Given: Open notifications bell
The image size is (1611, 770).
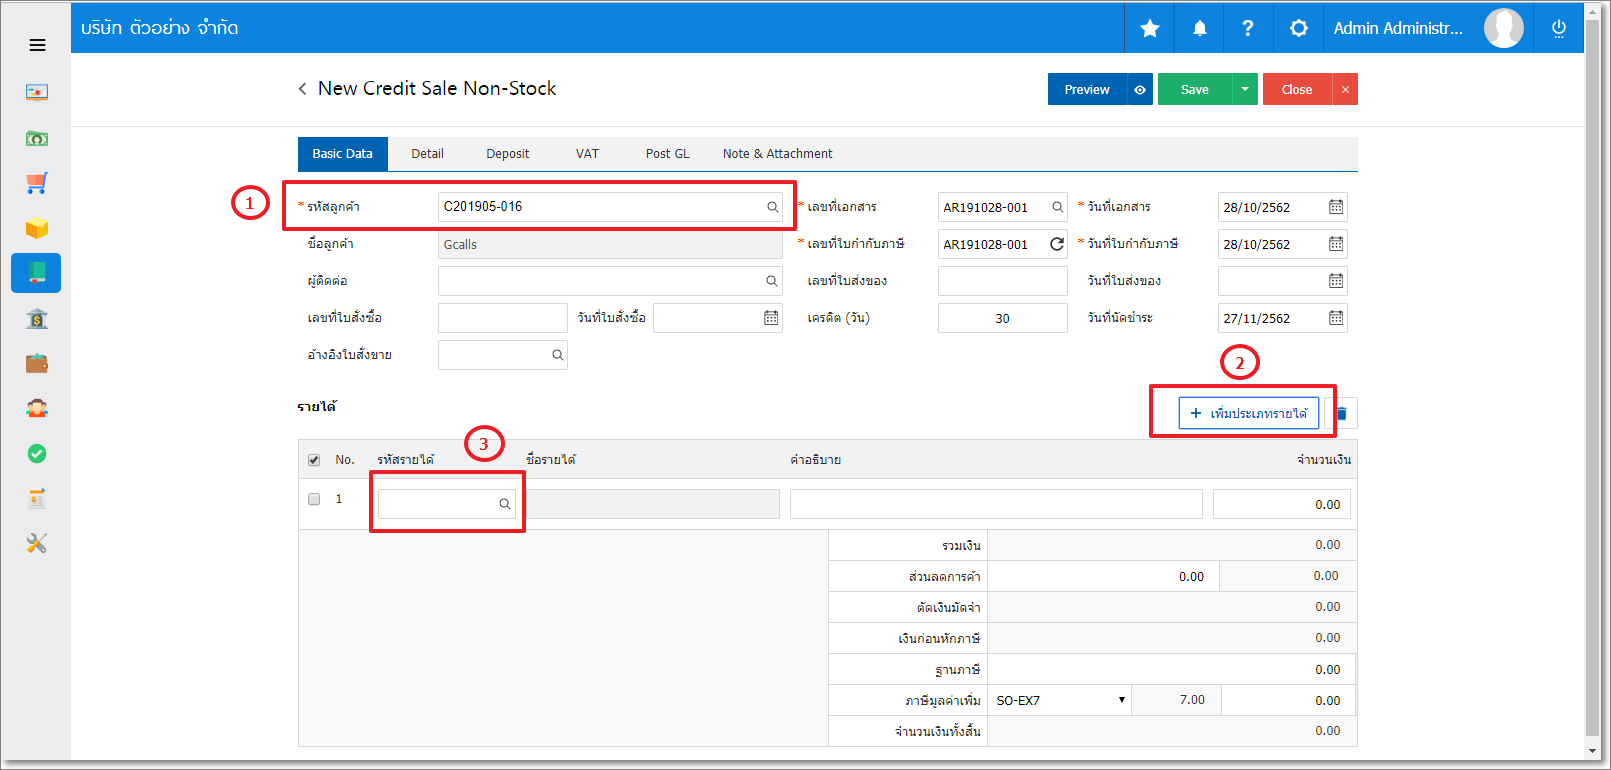Looking at the screenshot, I should pyautogui.click(x=1200, y=28).
